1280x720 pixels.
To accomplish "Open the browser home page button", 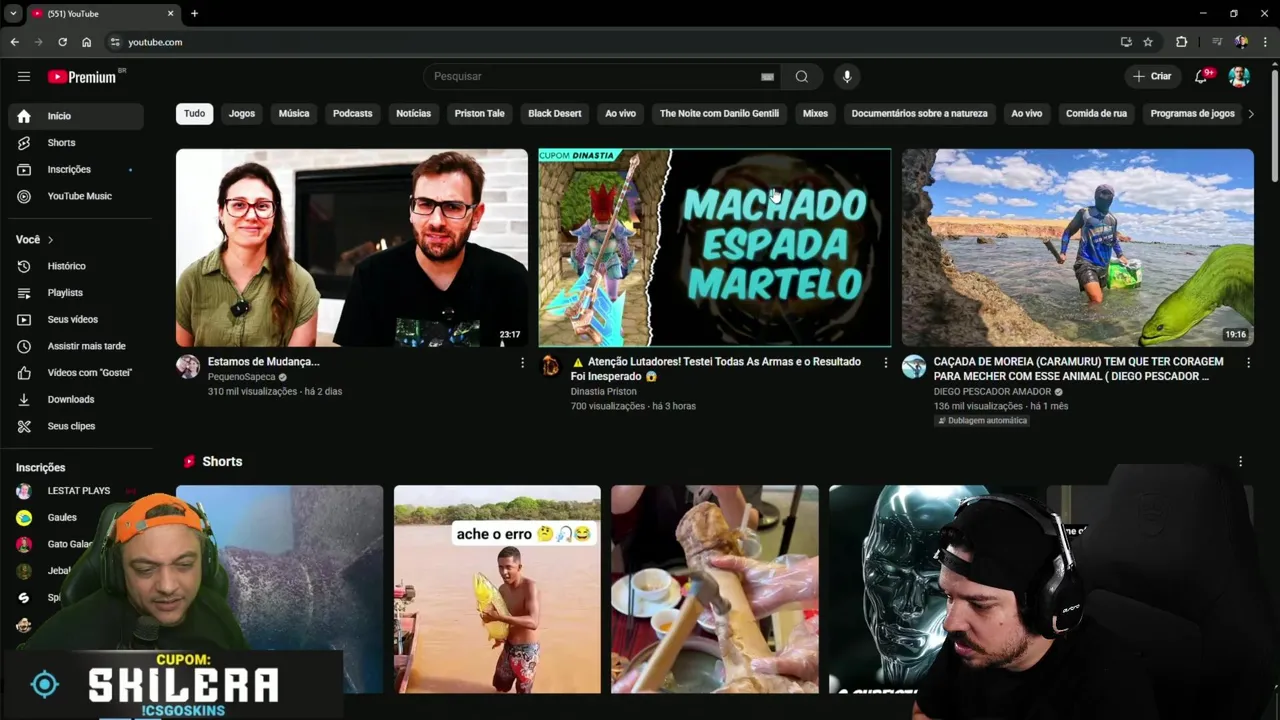I will pyautogui.click(x=86, y=42).
